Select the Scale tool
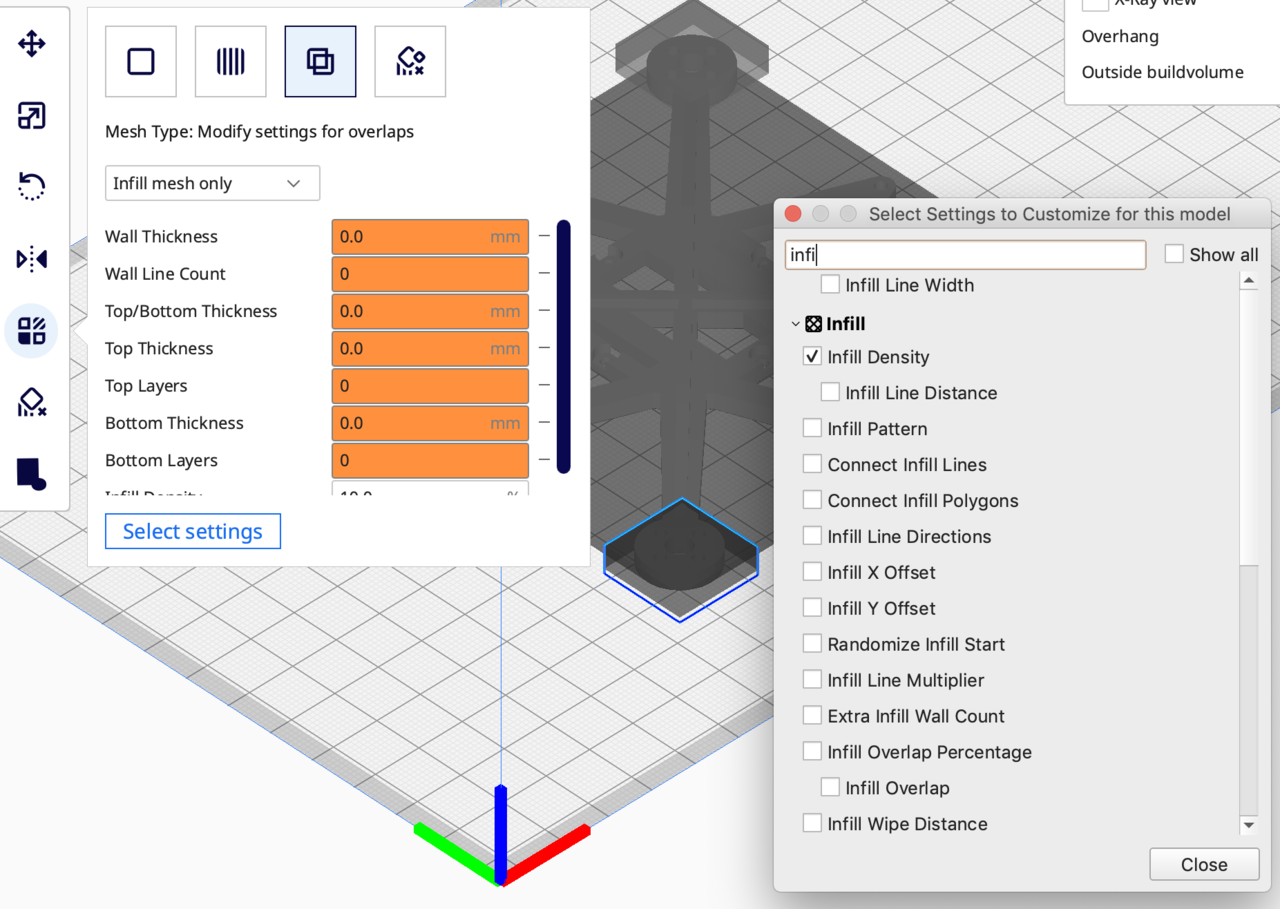Screen dimensions: 1280x909 (x=32, y=116)
